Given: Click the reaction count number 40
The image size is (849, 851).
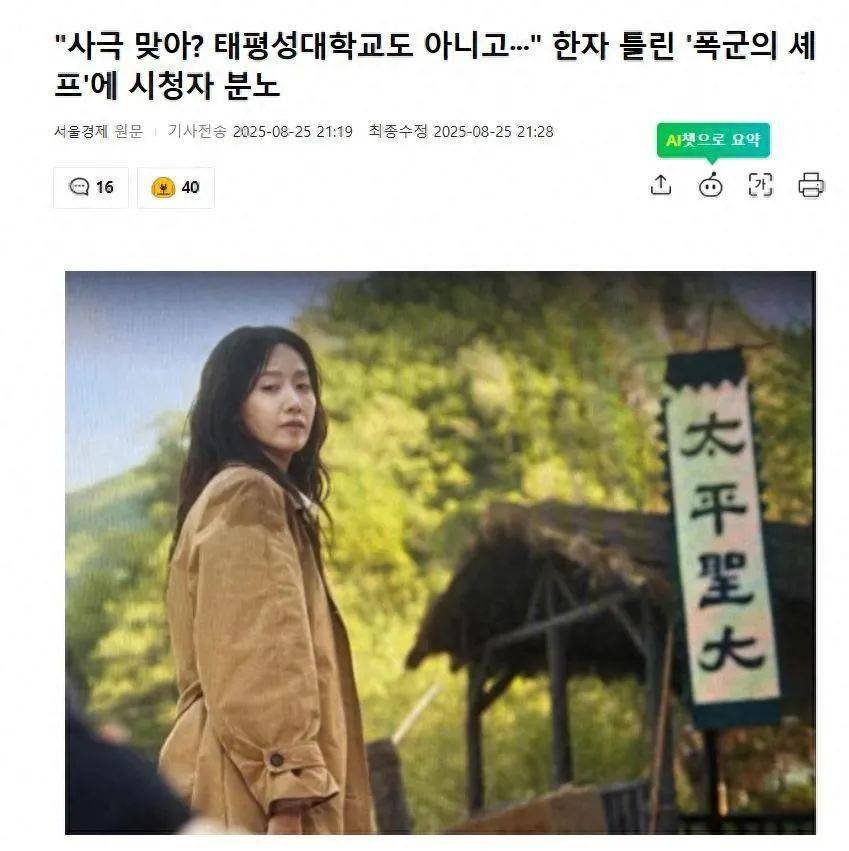Looking at the screenshot, I should coord(191,188).
